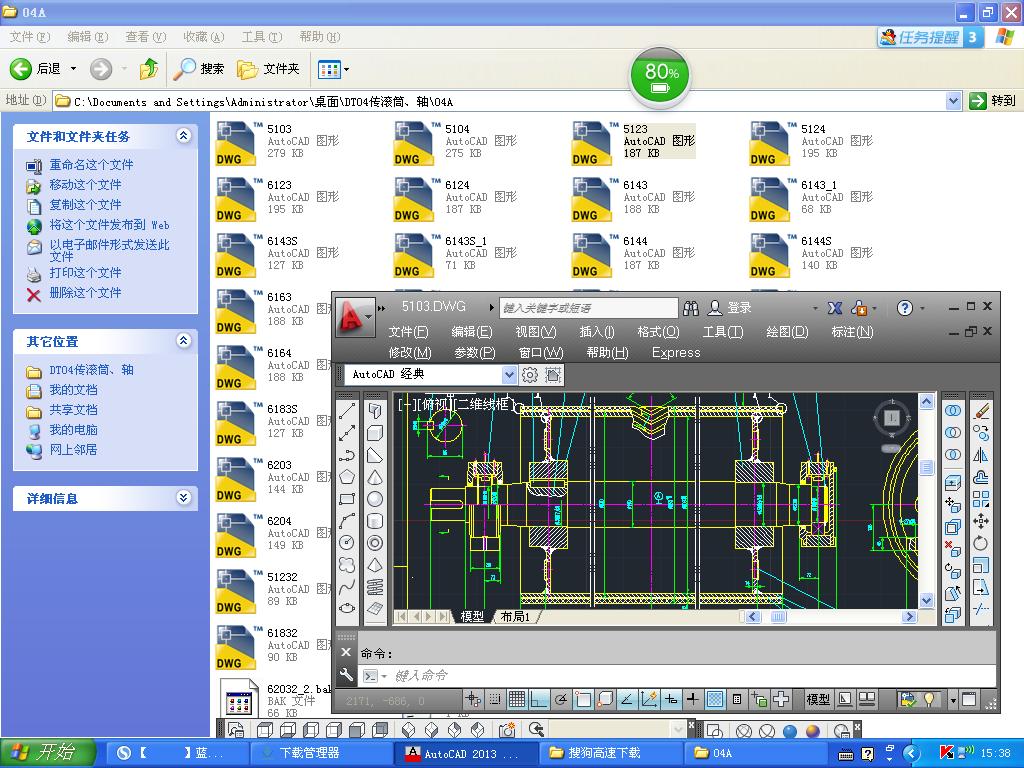
Task: Open the 绘图(D) menu
Action: point(787,332)
